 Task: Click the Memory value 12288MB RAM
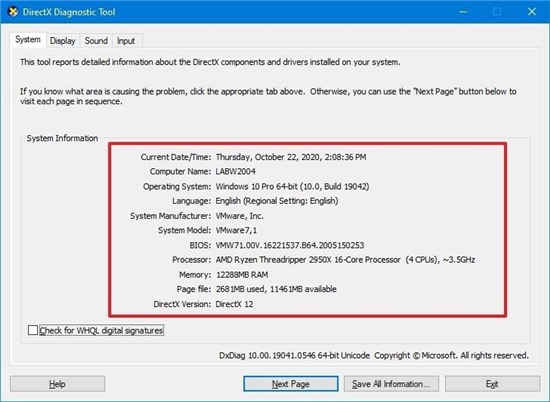[x=242, y=275]
